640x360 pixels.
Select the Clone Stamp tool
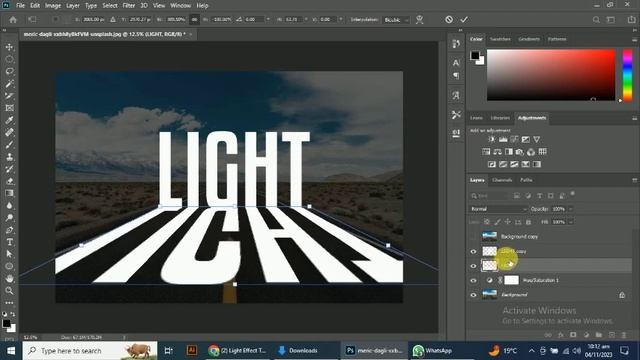coord(9,157)
